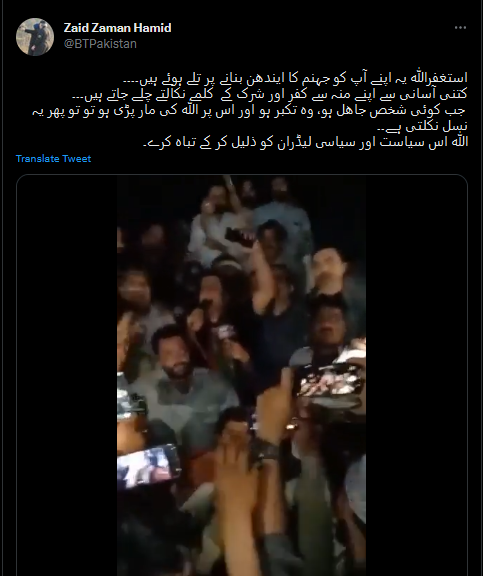Click the final line beginning اللہ اس سیاست
The image size is (483, 576).
click(305, 142)
